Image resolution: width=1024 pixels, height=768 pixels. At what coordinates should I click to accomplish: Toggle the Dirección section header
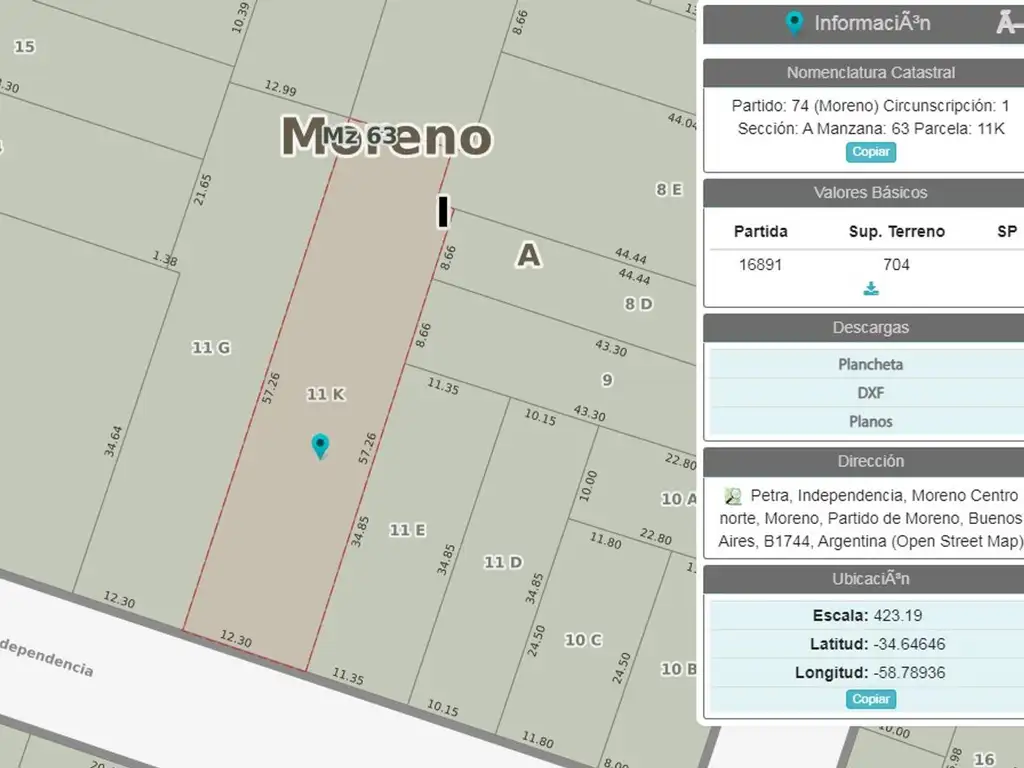coord(870,461)
